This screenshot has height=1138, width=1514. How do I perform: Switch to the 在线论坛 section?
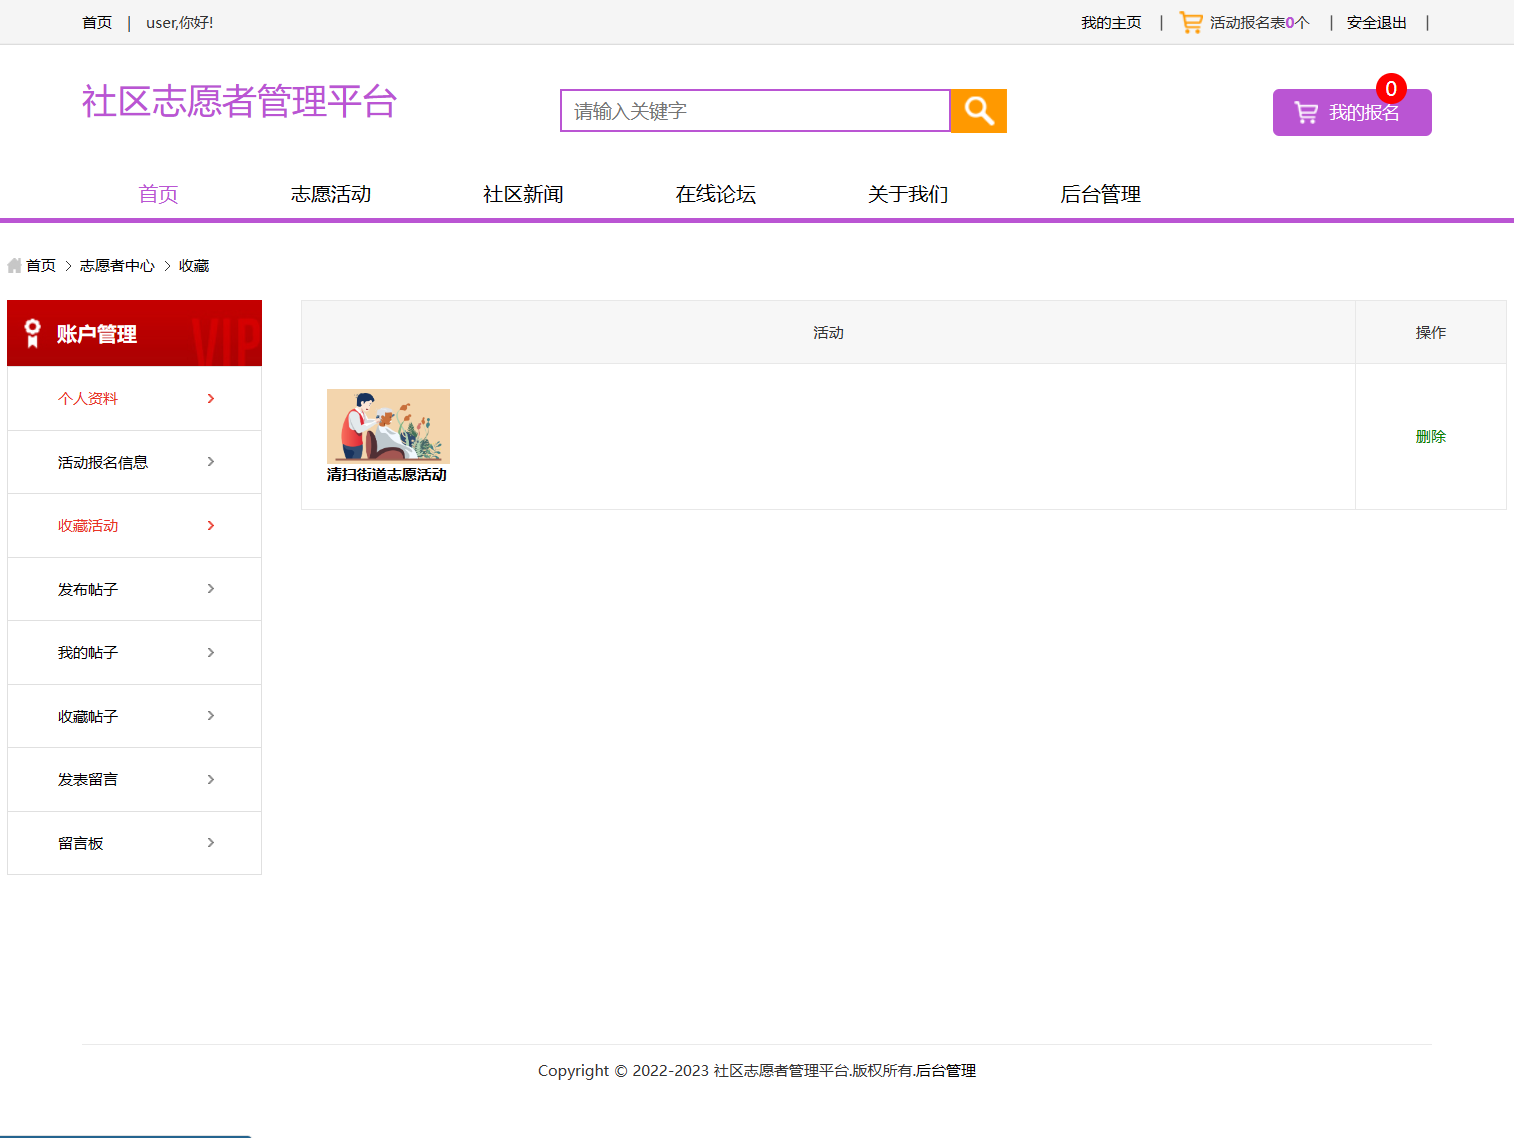coord(715,194)
